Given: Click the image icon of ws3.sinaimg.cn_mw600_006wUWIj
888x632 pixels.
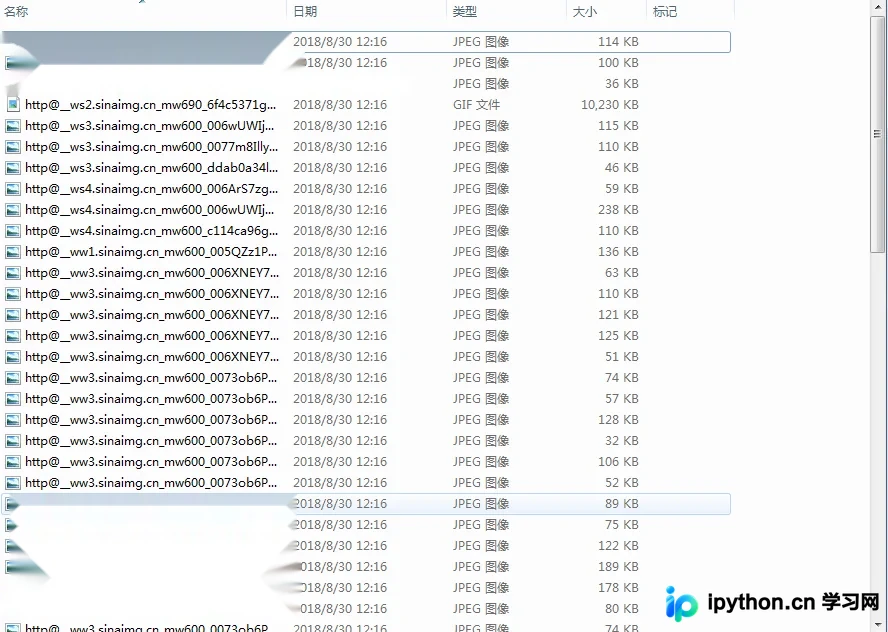Looking at the screenshot, I should click(13, 126).
